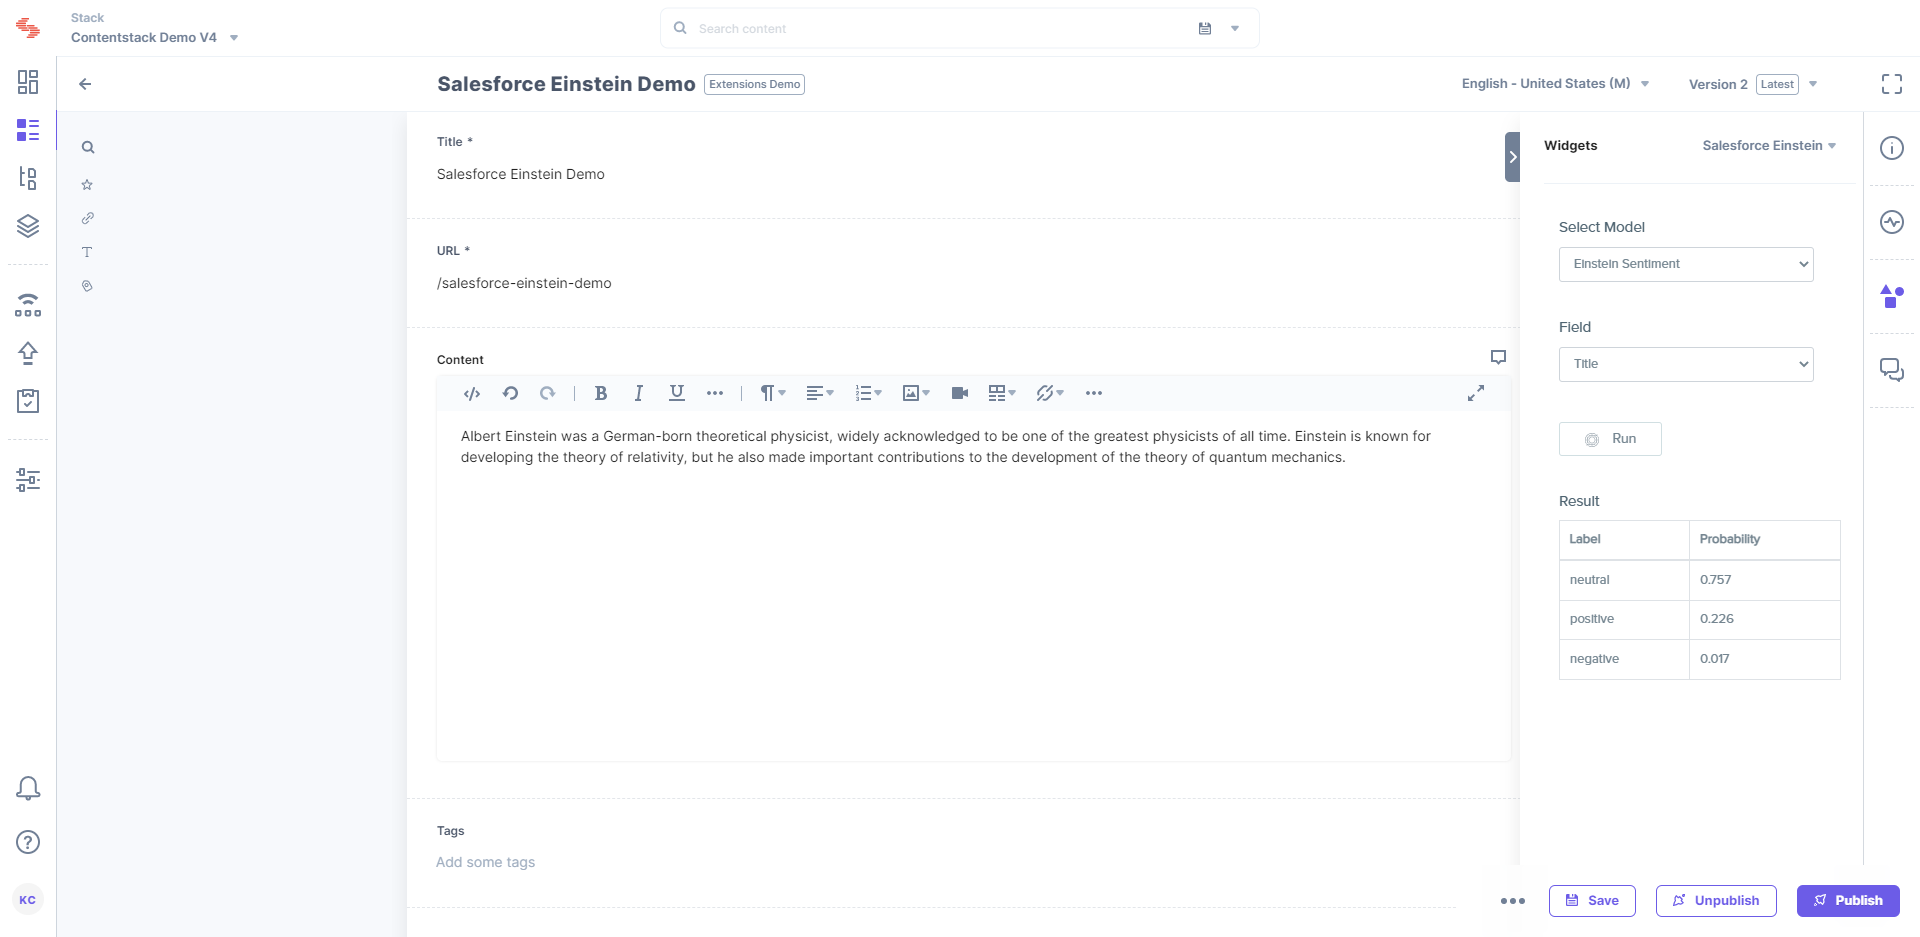Viewport: 1920px width, 937px height.
Task: Undo last edit in content editor
Action: tap(510, 393)
